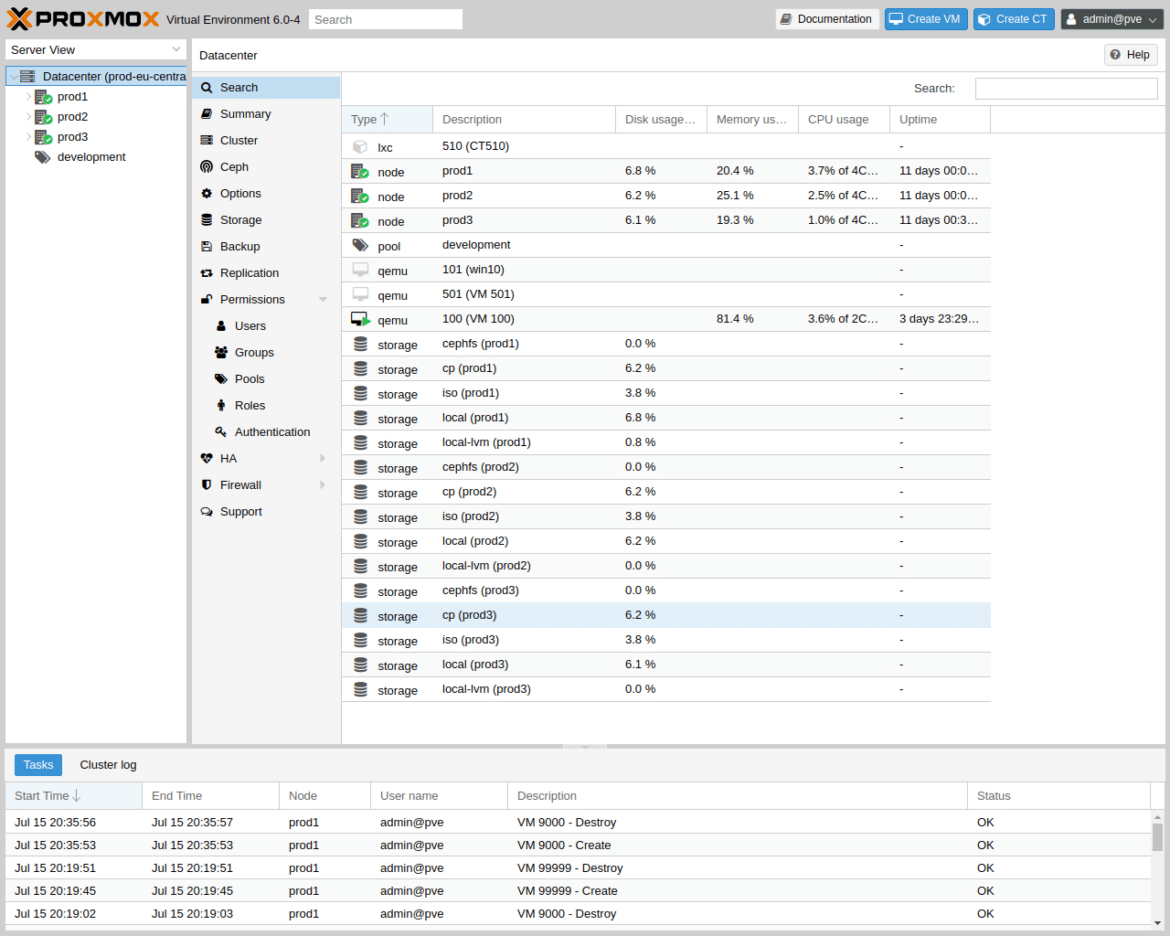Open the Server View dropdown
The width and height of the screenshot is (1170, 936).
[x=96, y=50]
